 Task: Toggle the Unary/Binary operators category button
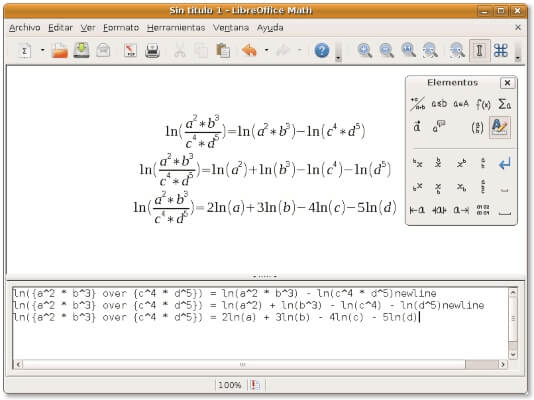418,104
